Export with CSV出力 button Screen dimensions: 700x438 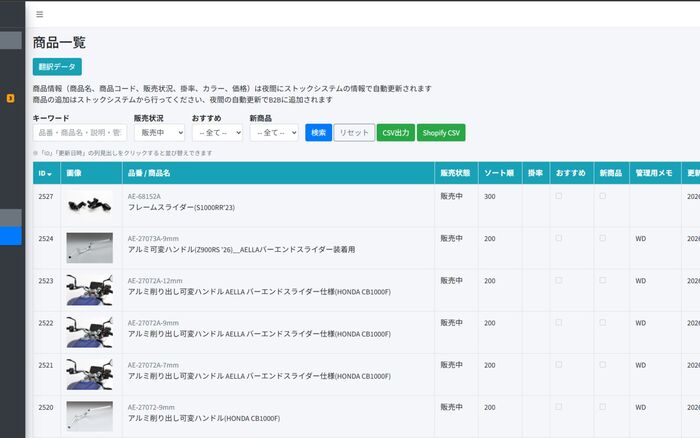point(396,133)
